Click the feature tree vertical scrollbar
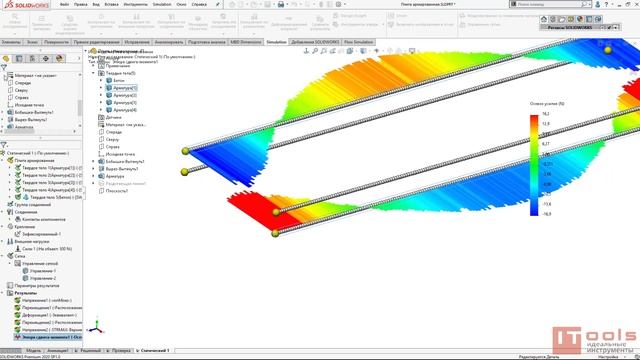 (x=80, y=107)
